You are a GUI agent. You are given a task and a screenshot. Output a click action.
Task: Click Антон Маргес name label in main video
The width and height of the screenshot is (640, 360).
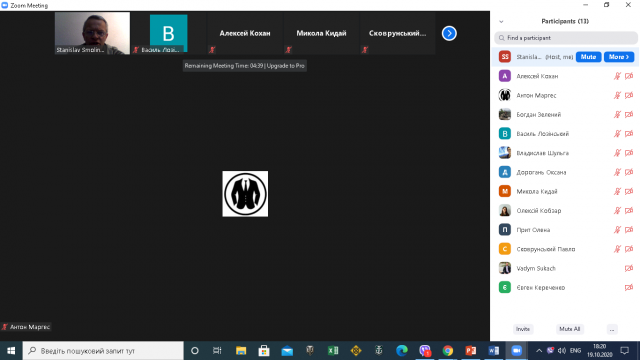click(29, 327)
